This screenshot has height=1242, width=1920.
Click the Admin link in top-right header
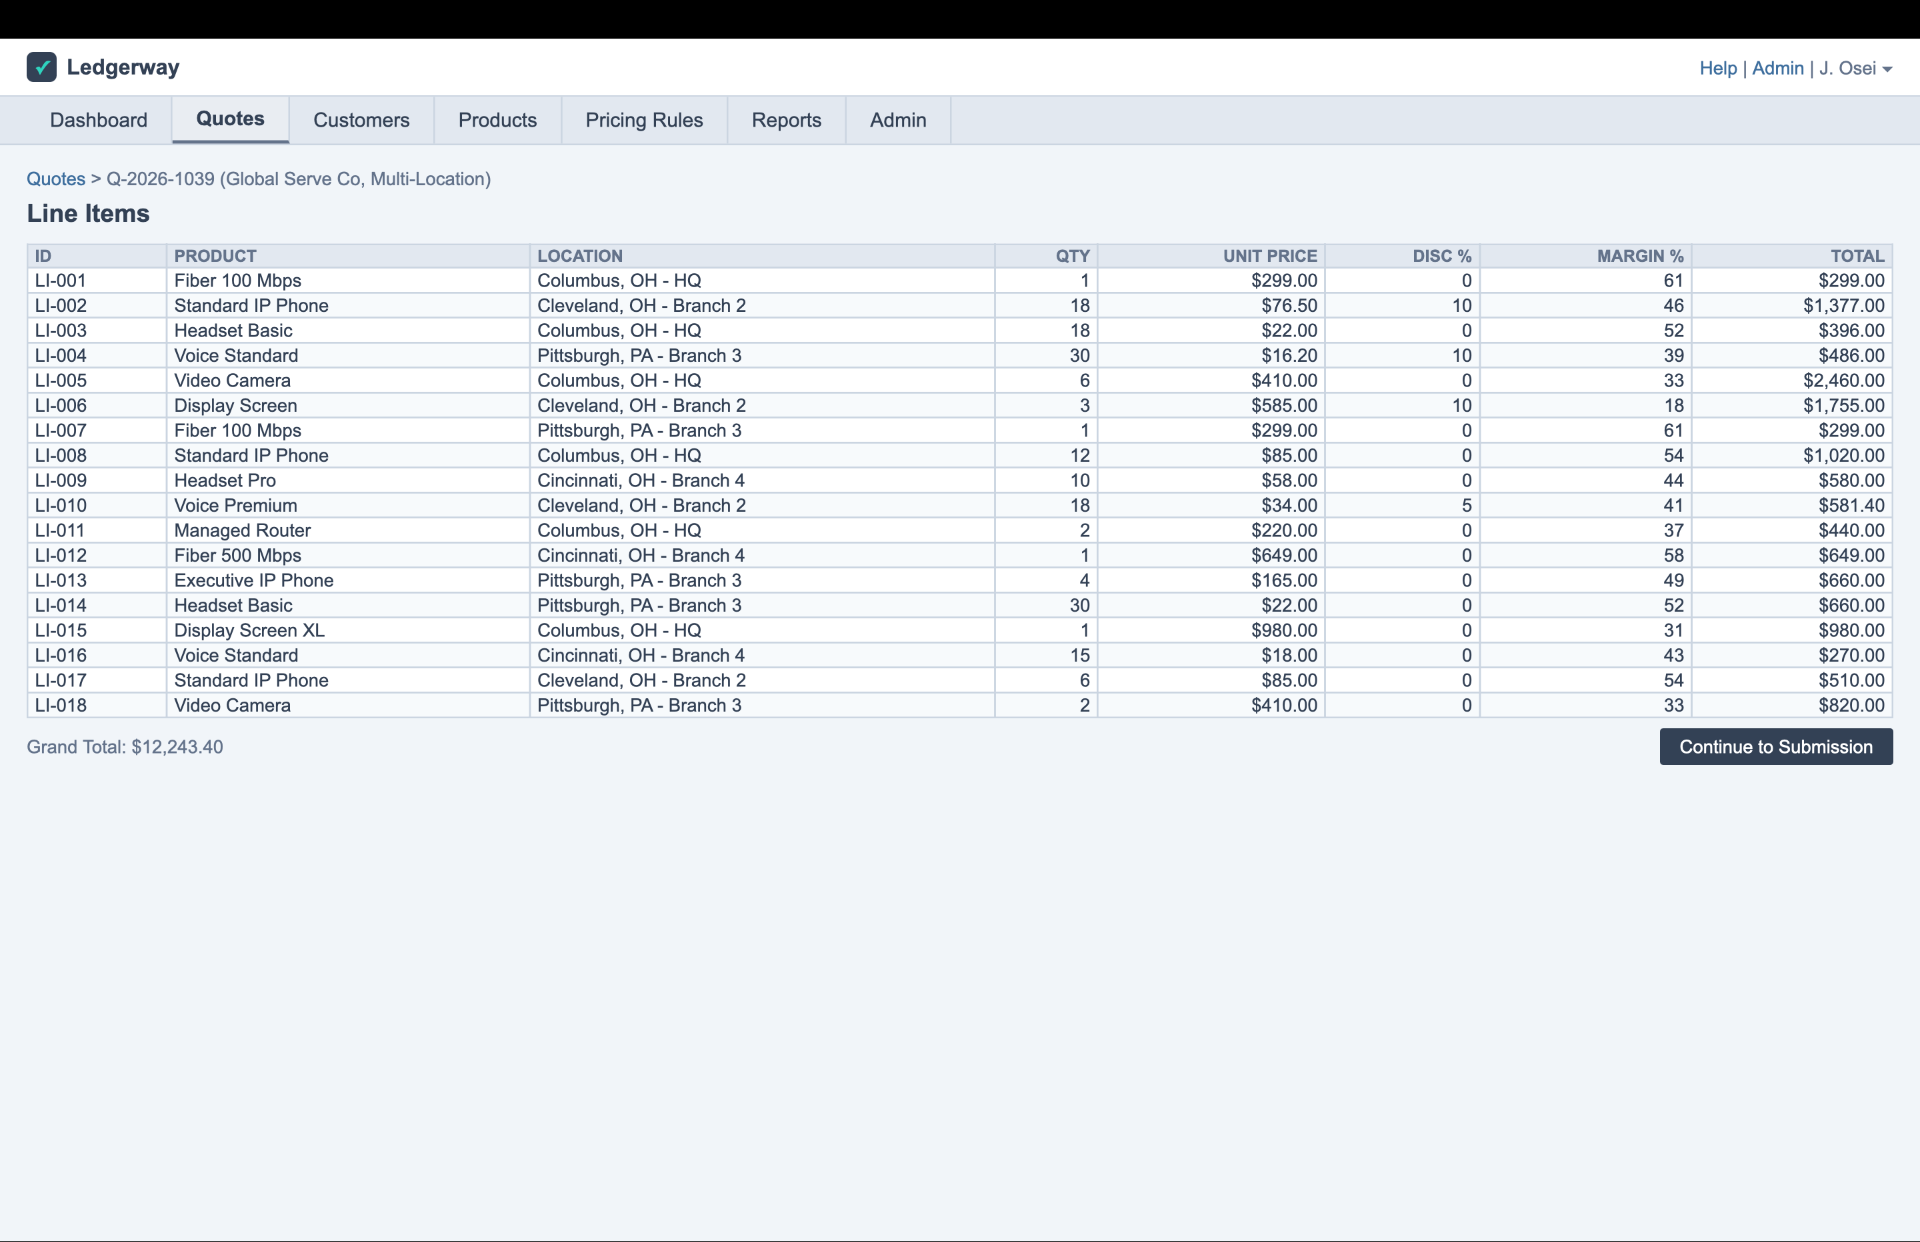(1777, 68)
